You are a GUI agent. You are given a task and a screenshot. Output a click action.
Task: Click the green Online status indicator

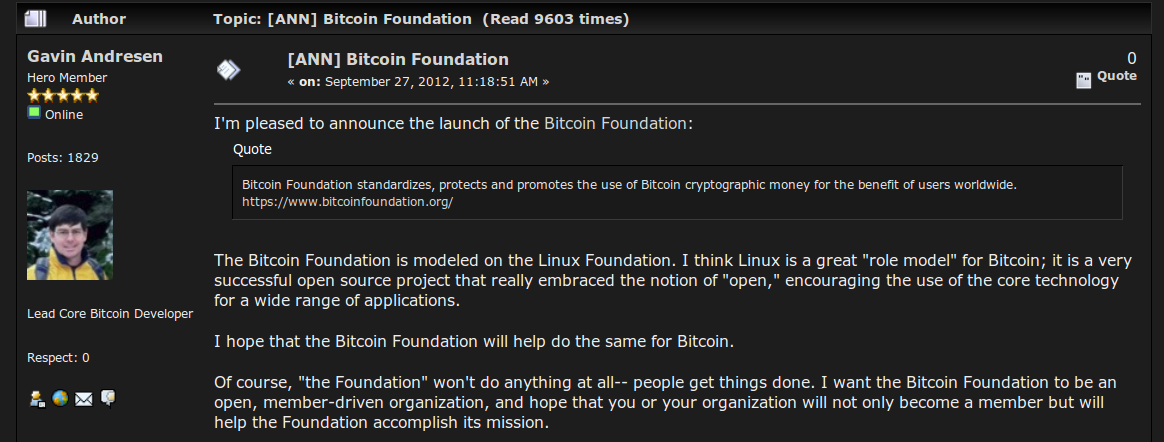[x=33, y=113]
